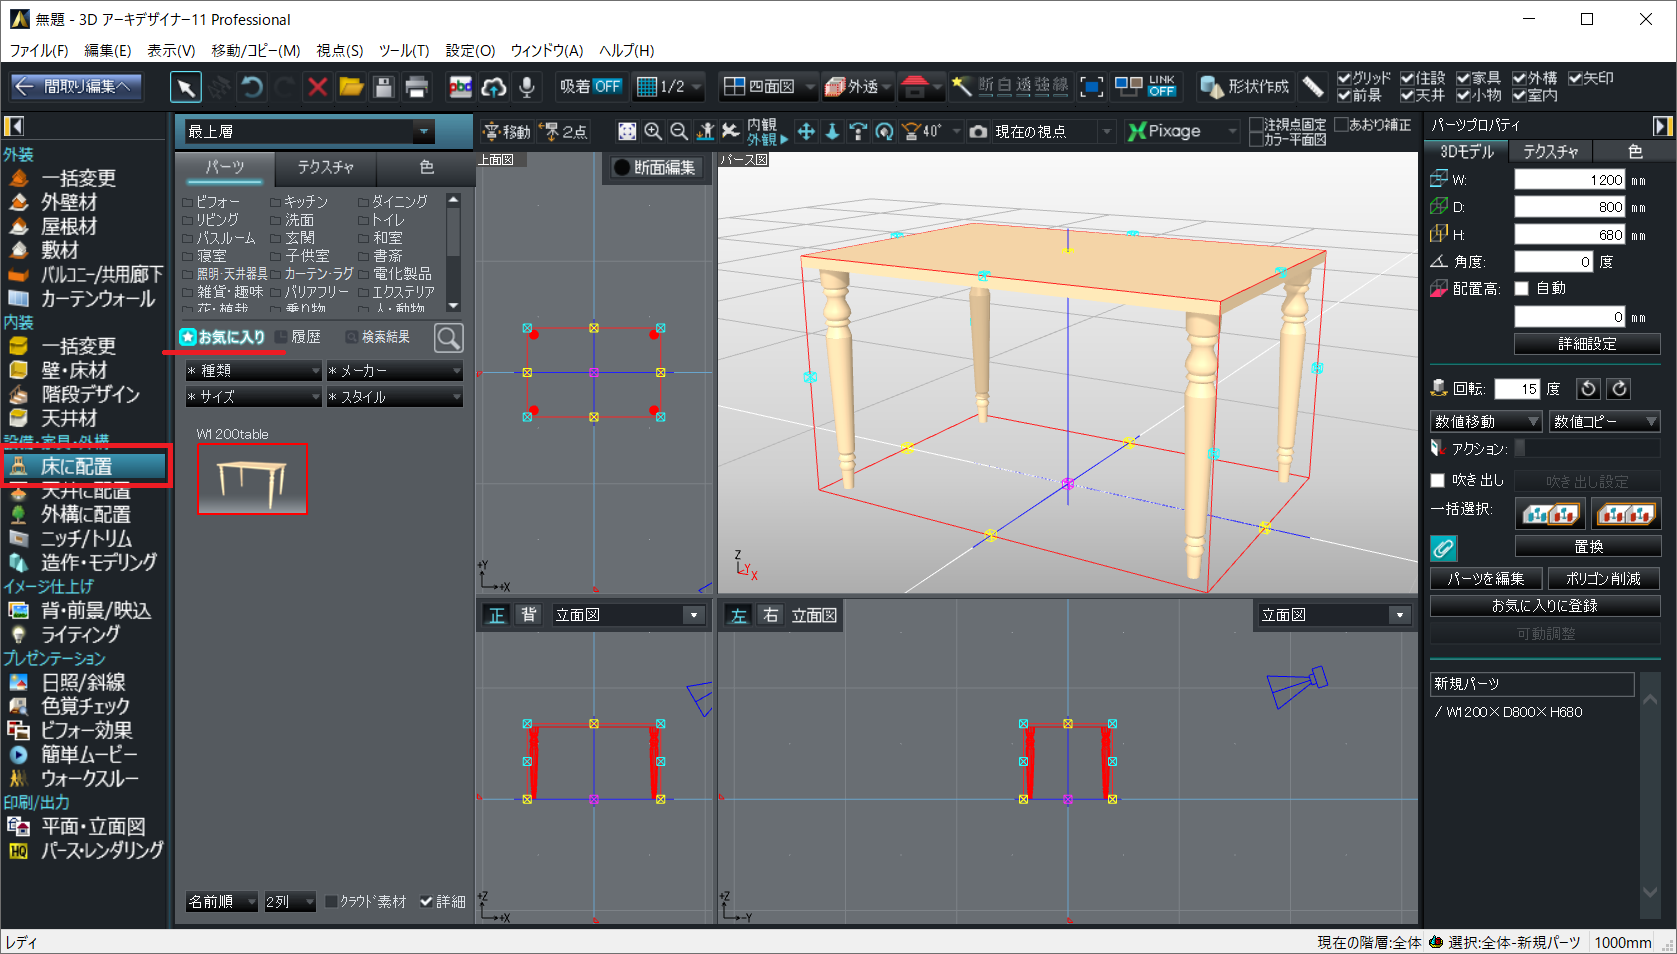Click the zoom in magnifier icon
The height and width of the screenshot is (954, 1677).
tap(653, 132)
